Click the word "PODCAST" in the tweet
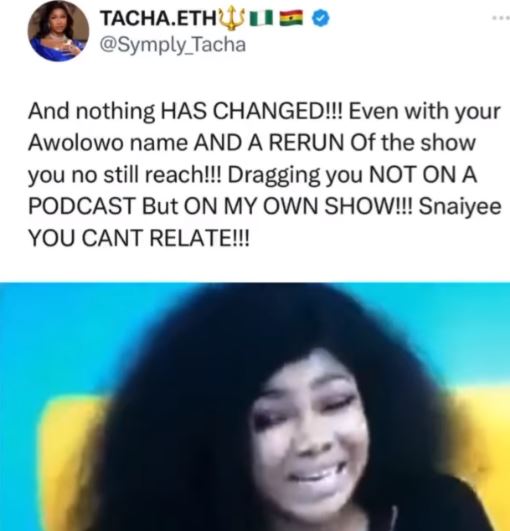Viewport: 510px width, 531px height. click(x=82, y=206)
